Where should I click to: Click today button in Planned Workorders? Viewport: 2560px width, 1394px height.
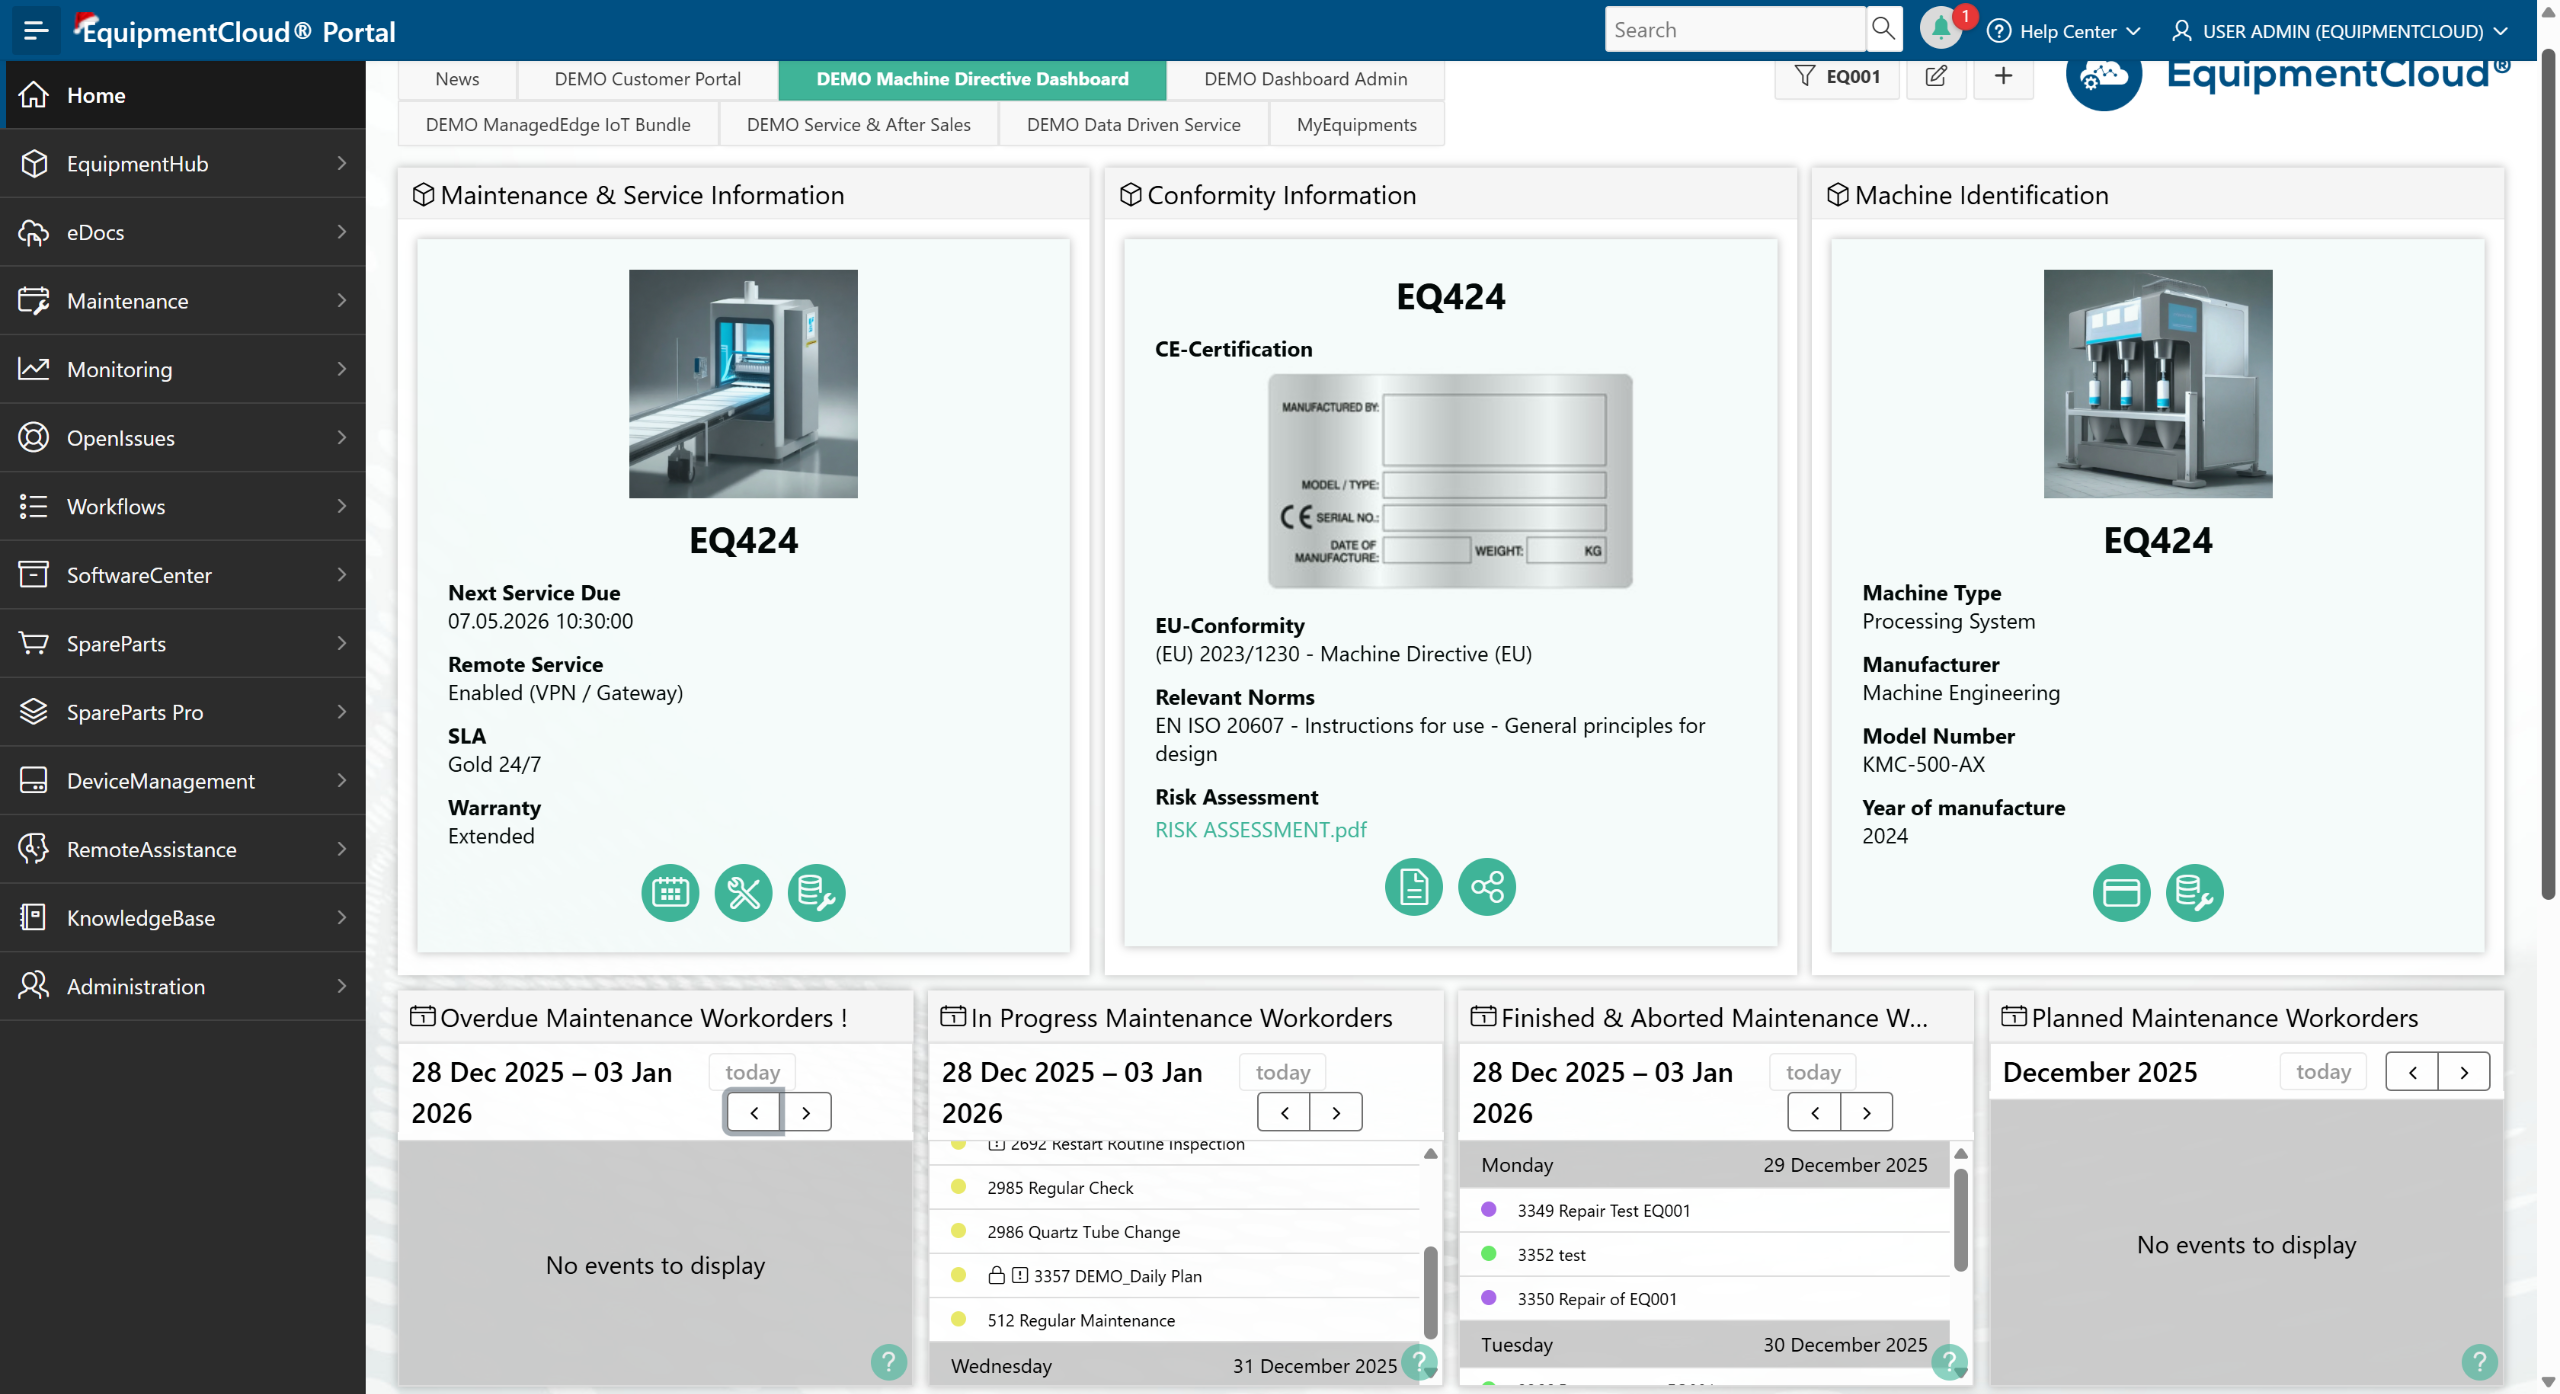[2322, 1072]
